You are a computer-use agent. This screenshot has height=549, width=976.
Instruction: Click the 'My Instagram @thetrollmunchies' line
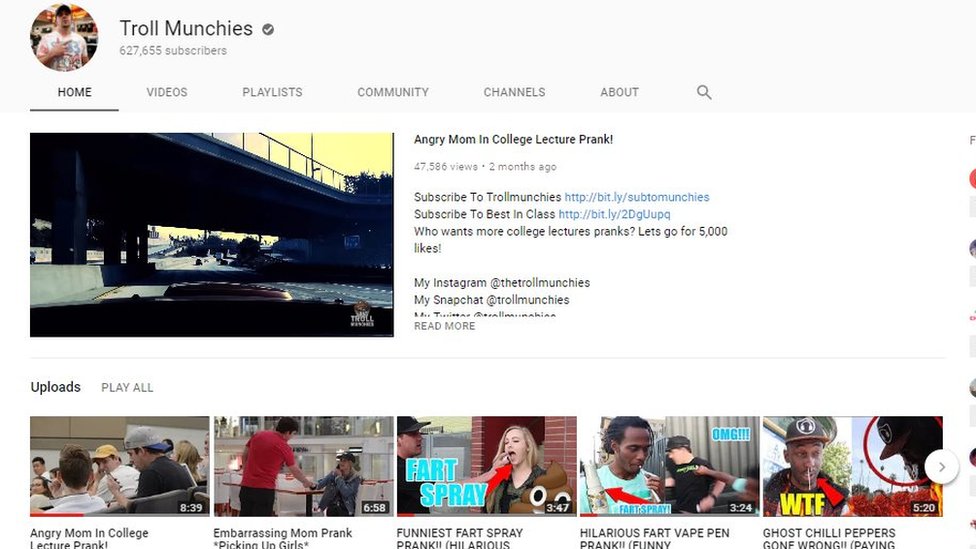pyautogui.click(x=502, y=283)
